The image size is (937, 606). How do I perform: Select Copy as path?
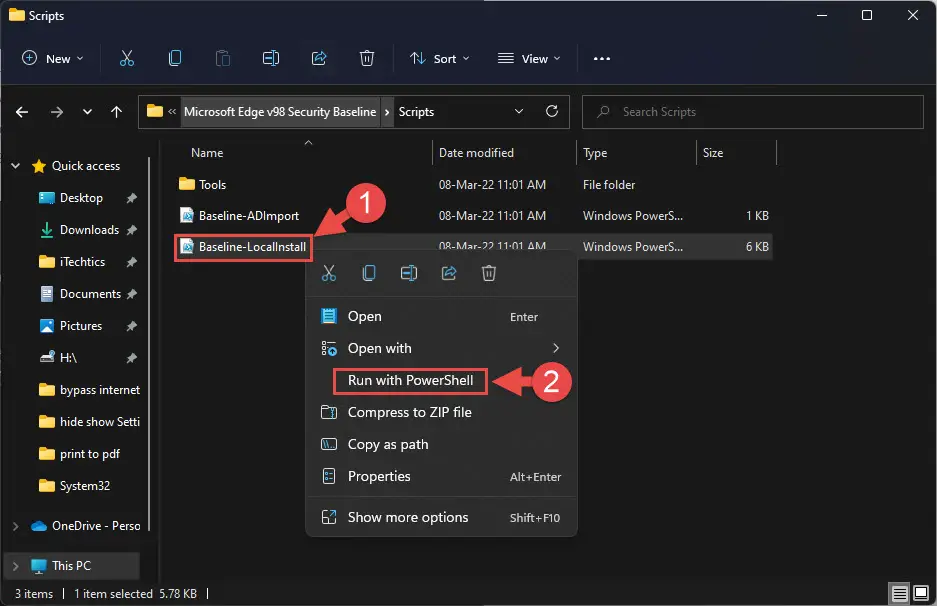point(441,445)
